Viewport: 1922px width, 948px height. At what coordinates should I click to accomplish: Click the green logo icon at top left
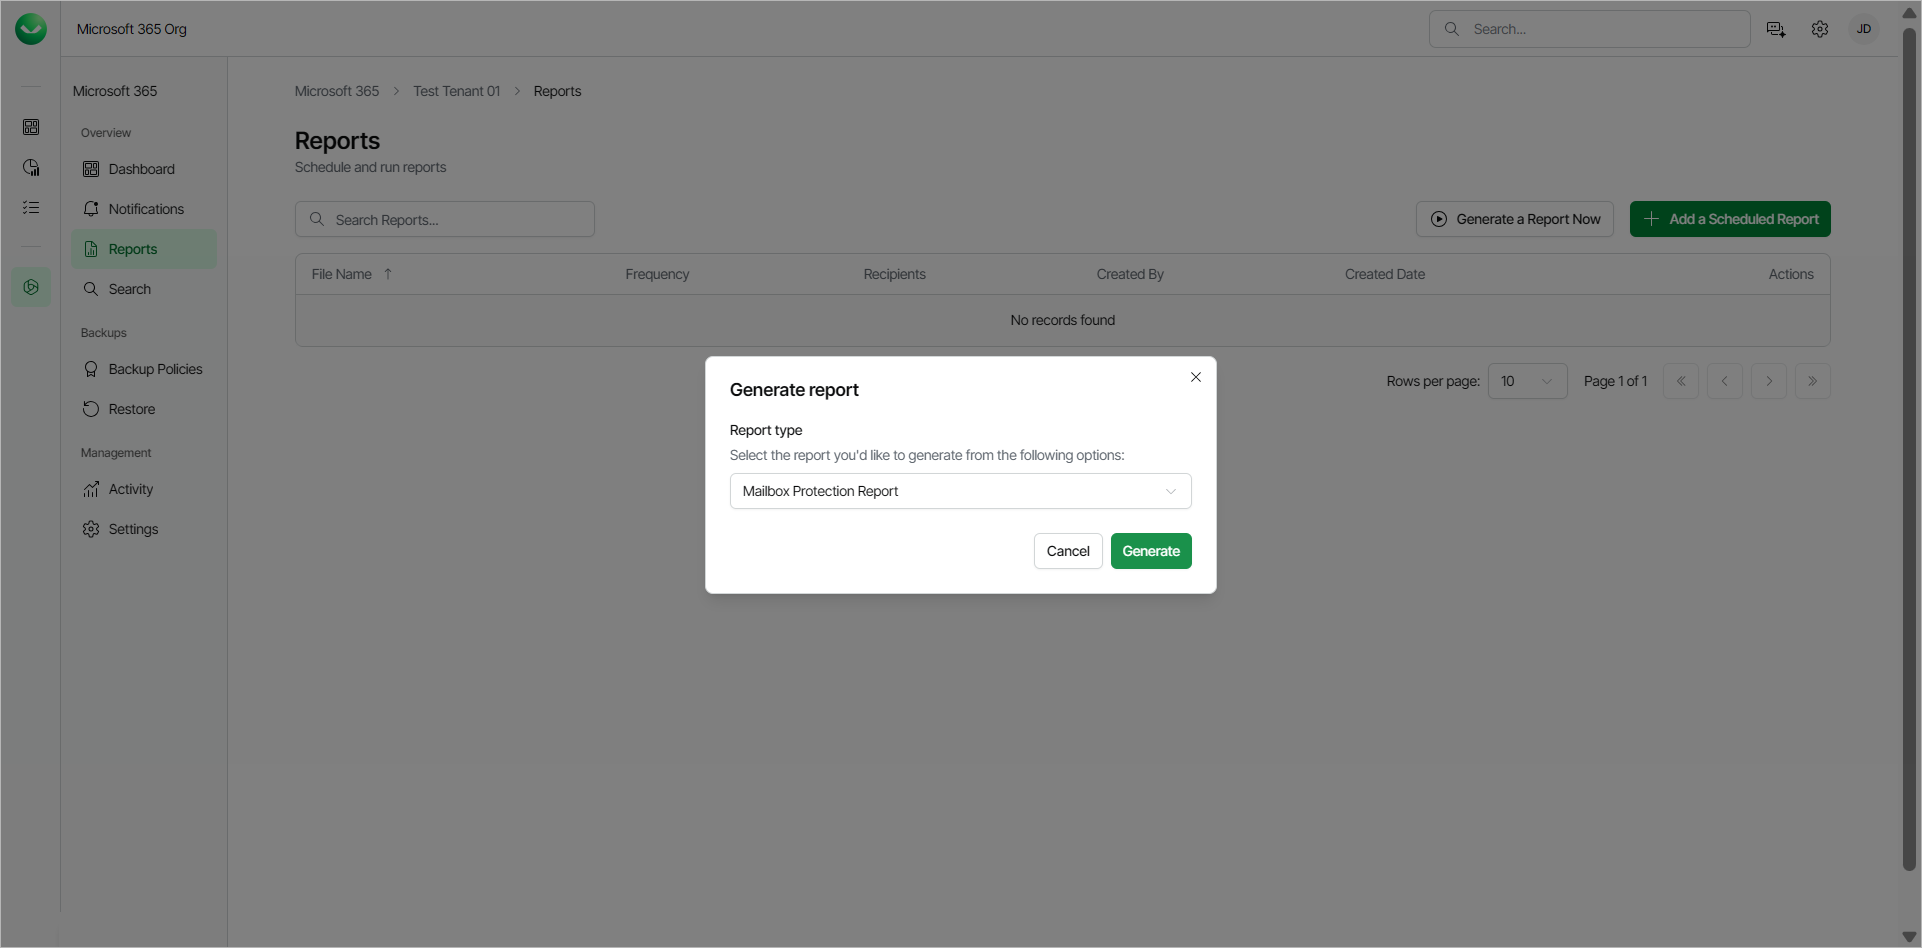[31, 29]
